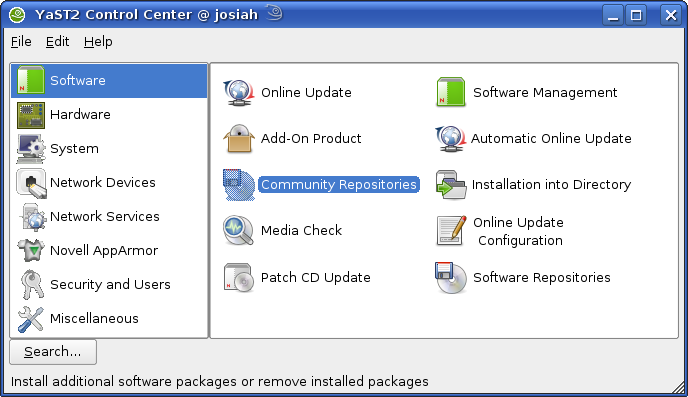Click the Network Services globe icon
Viewport: 688px width, 397px height.
click(x=32, y=217)
